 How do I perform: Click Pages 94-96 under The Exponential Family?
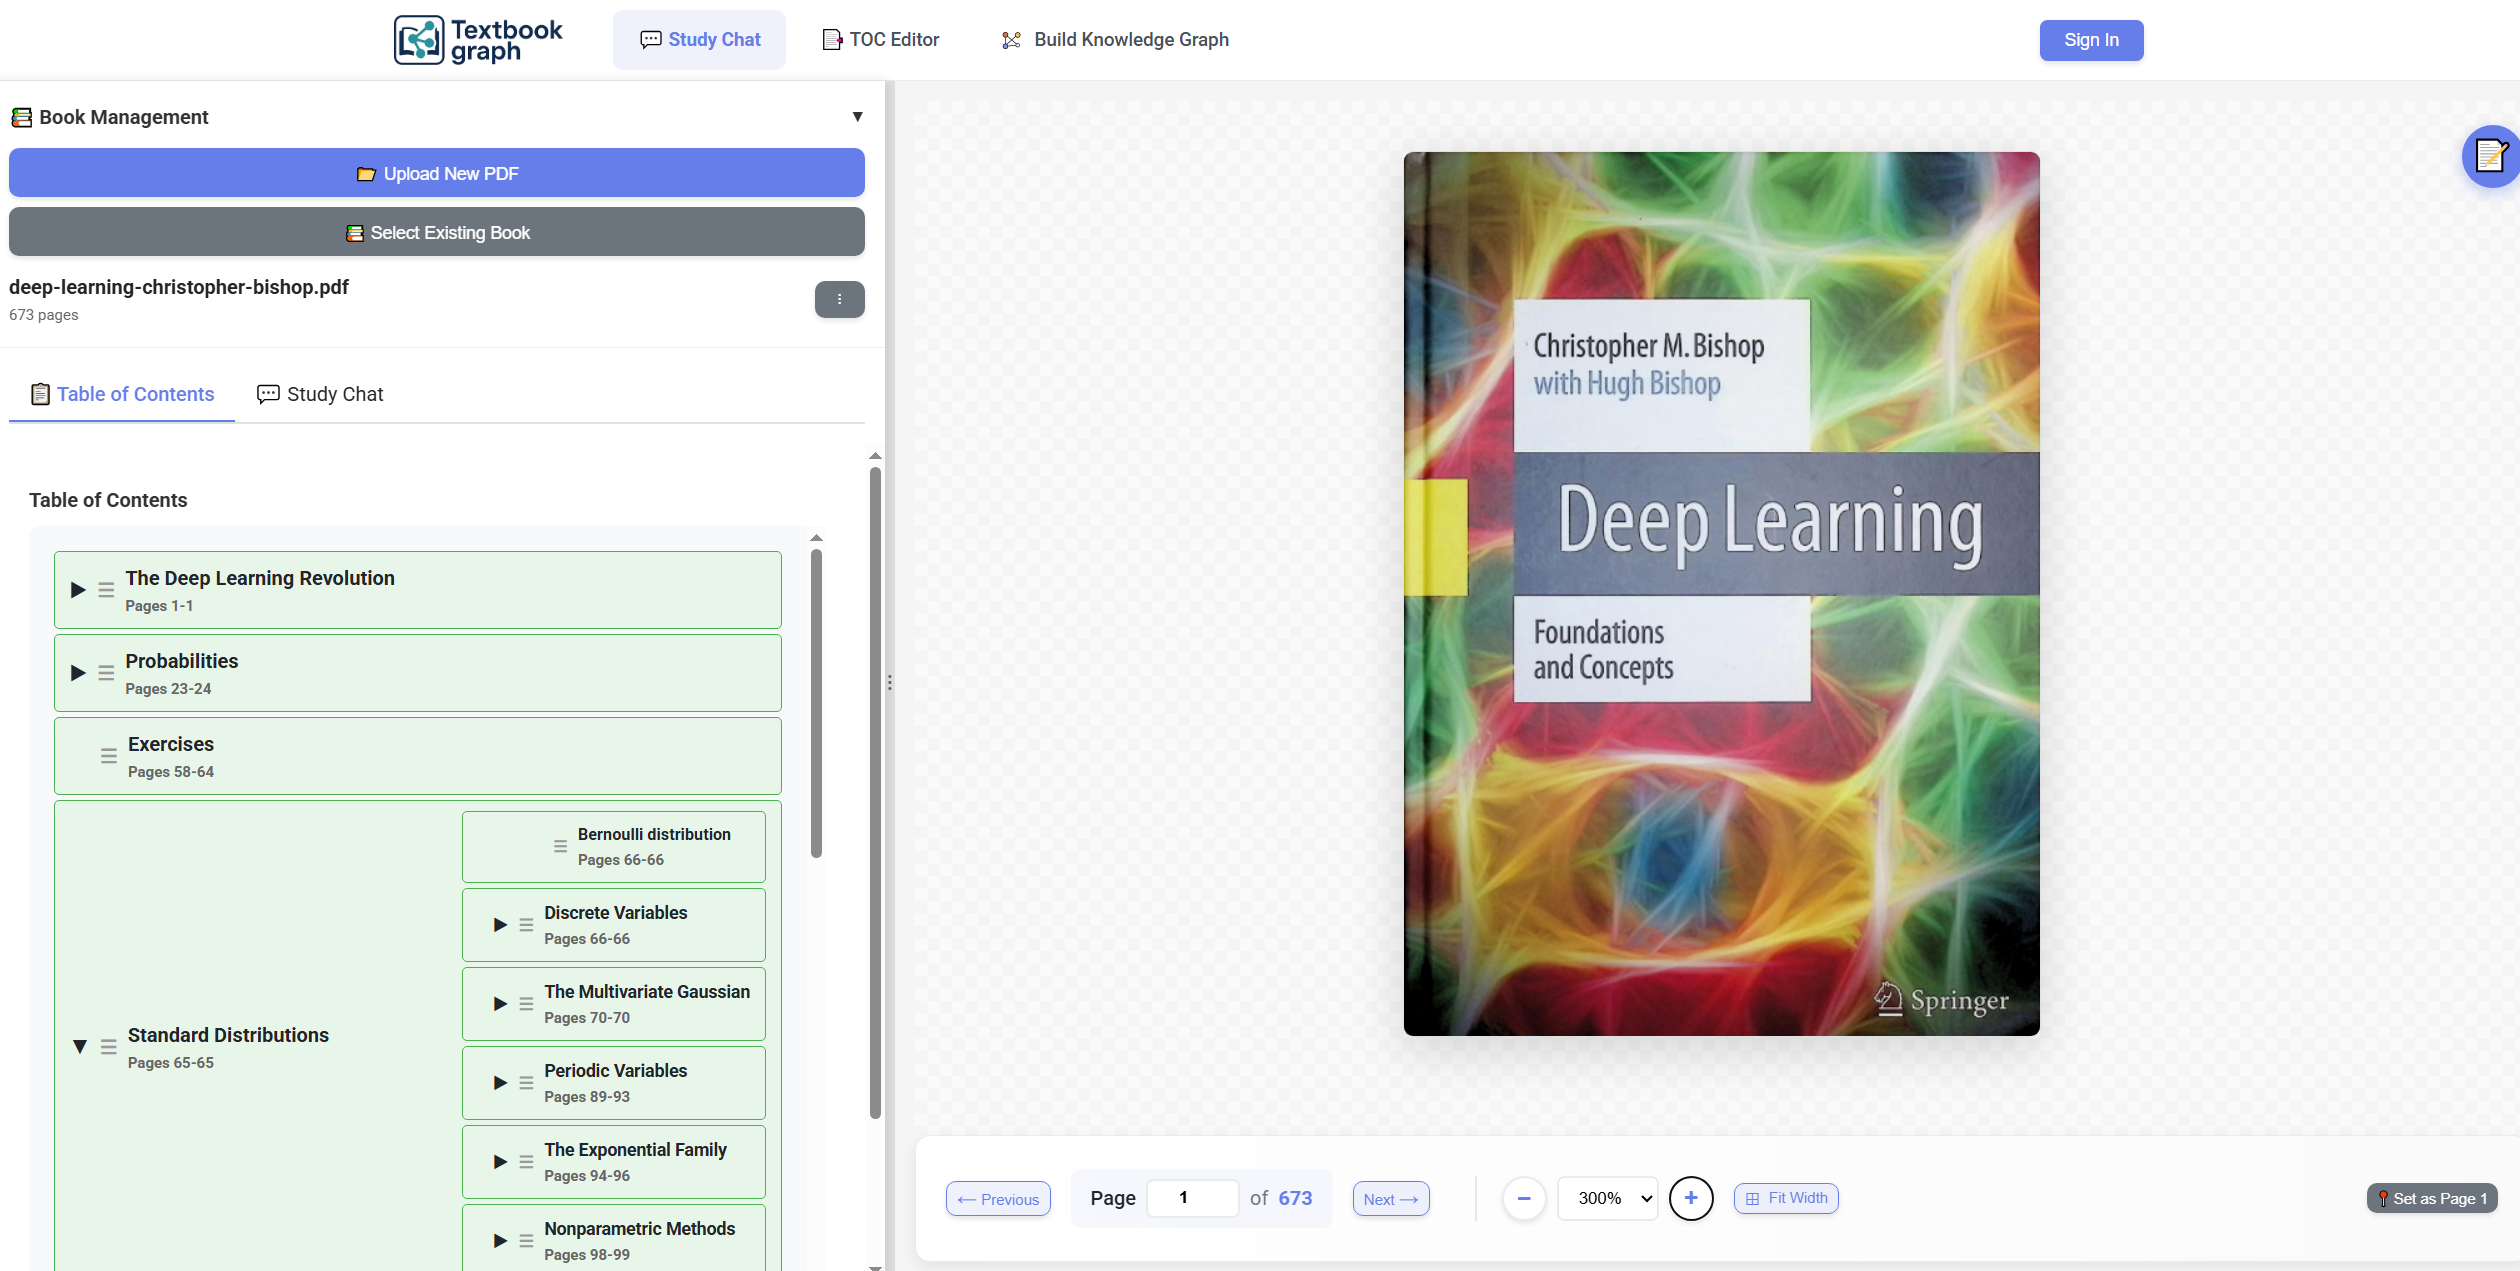click(587, 1176)
